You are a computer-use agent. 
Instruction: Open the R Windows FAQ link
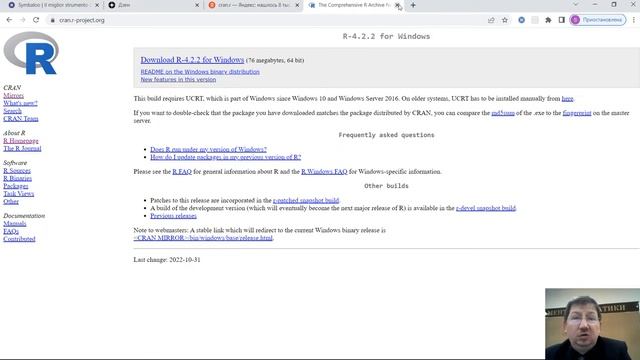tap(324, 172)
